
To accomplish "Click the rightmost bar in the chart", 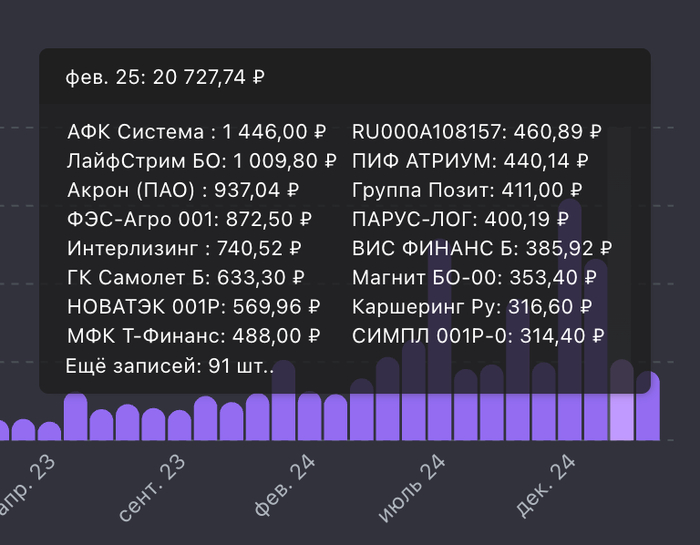I will tap(648, 410).
